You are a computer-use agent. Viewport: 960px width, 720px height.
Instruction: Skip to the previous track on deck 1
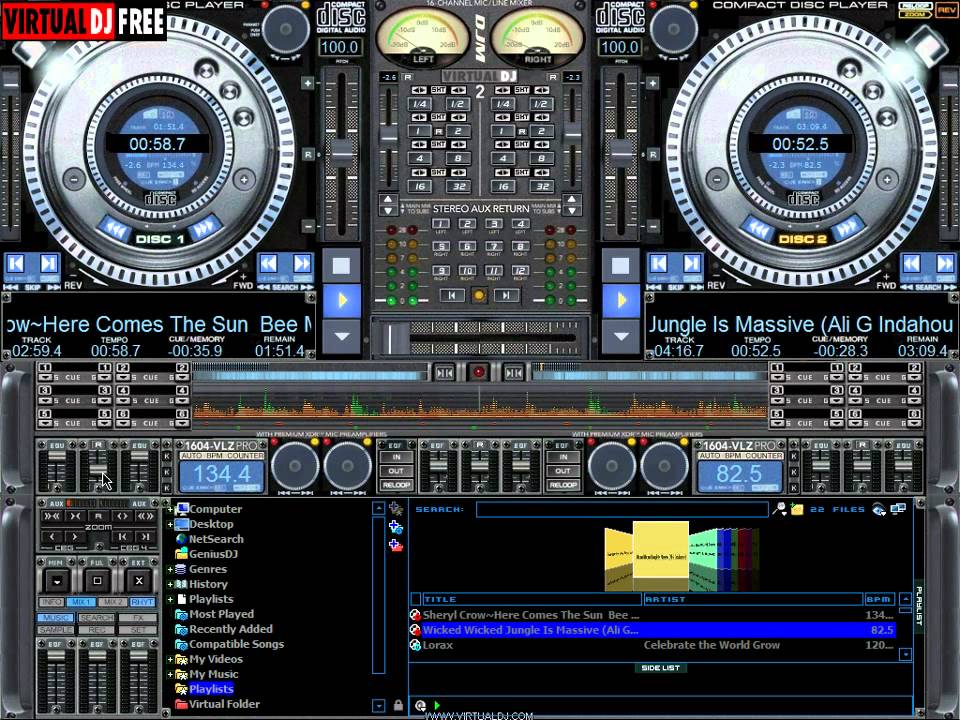pos(15,264)
